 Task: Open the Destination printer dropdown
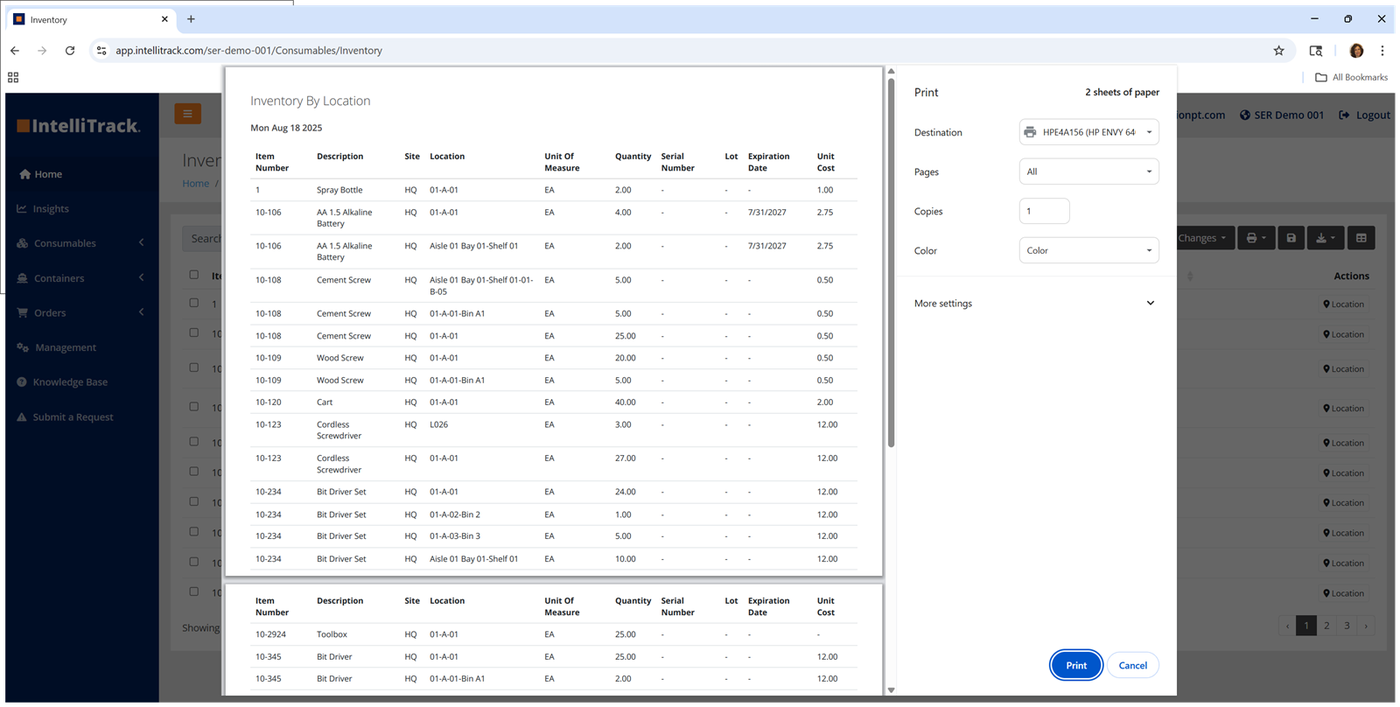pyautogui.click(x=1089, y=132)
